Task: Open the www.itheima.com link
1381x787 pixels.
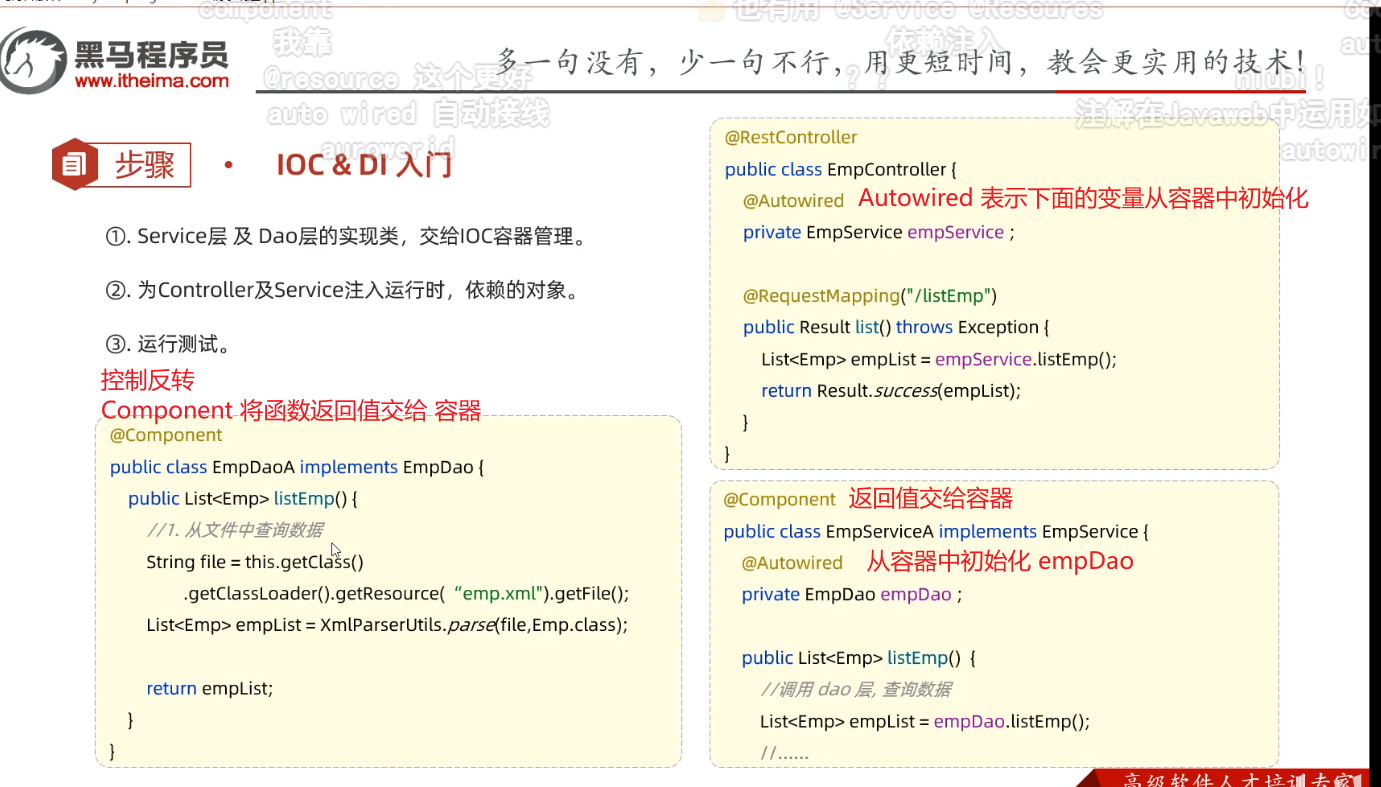Action: click(152, 81)
